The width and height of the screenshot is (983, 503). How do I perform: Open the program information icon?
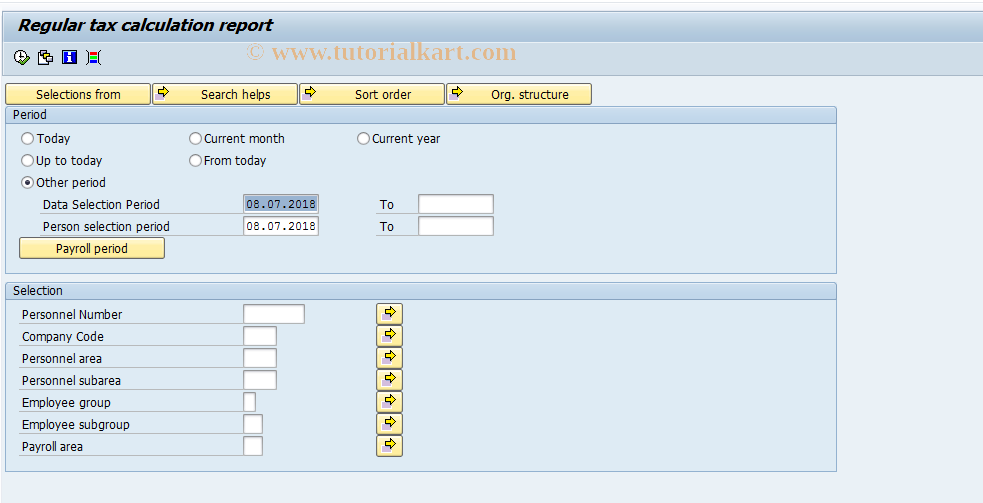69,58
